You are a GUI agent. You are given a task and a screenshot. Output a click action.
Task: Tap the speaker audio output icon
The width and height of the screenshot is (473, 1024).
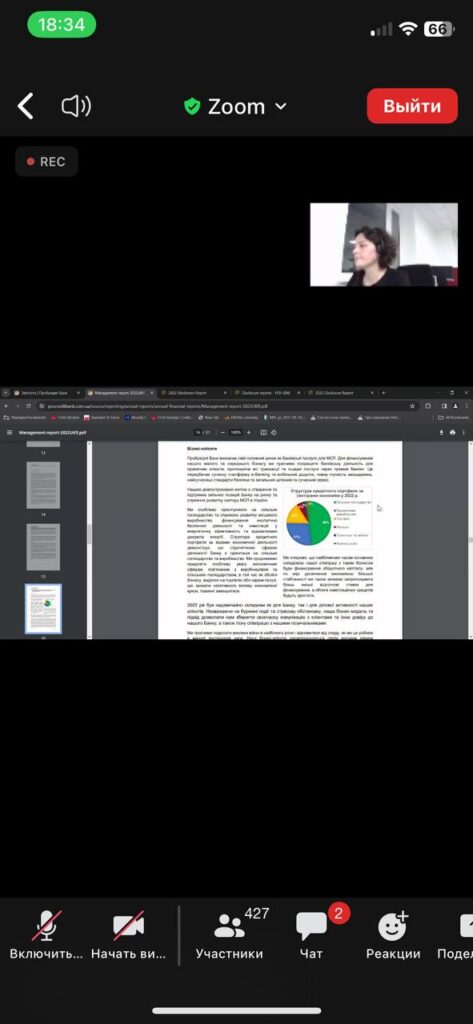[76, 106]
